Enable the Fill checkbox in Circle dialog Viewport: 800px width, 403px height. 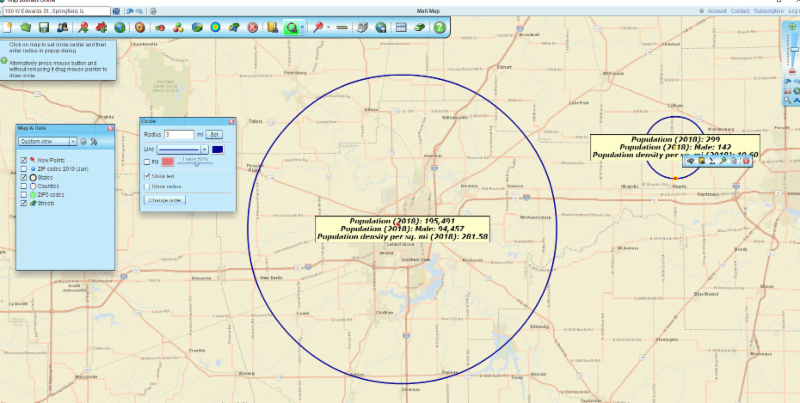point(147,162)
